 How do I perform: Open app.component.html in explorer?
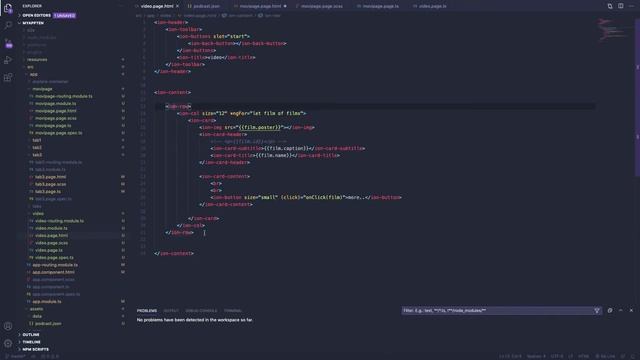pos(53,272)
